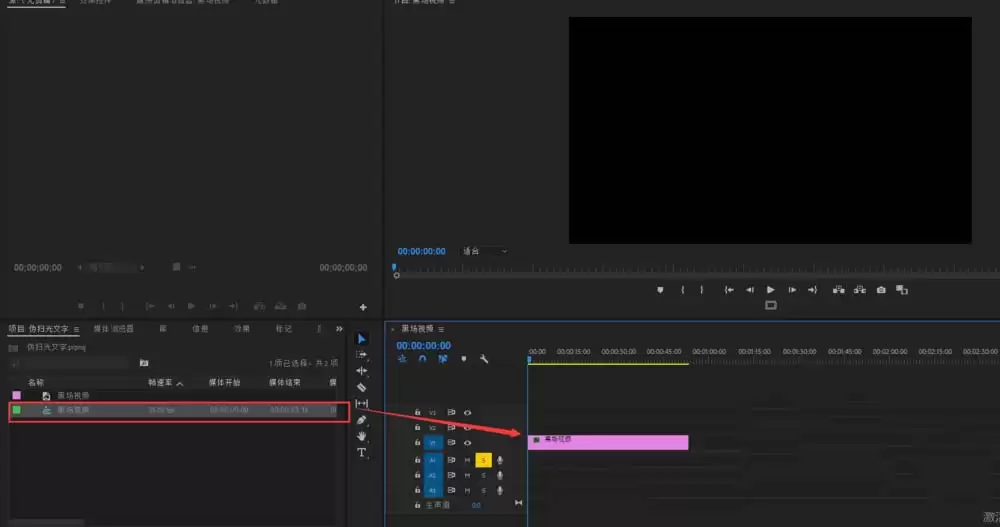Viewport: 1000px width, 527px height.
Task: Click the Export Frame camera icon
Action: click(881, 290)
